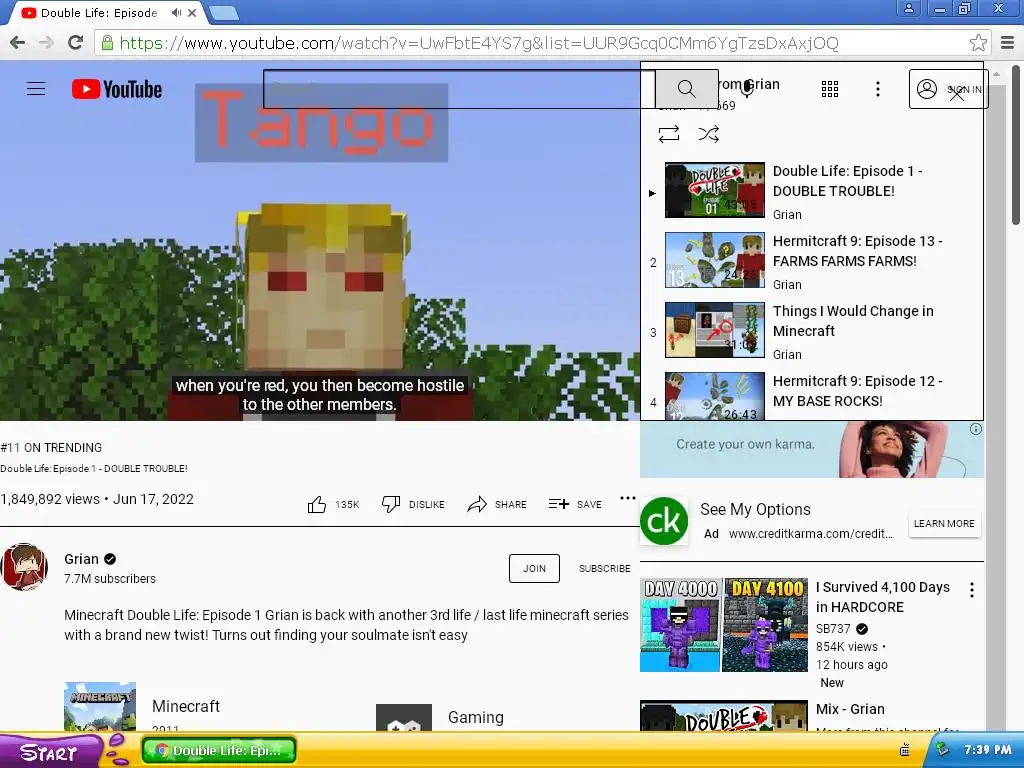The image size is (1024, 768).
Task: Open the Gaming category card
Action: click(441, 717)
